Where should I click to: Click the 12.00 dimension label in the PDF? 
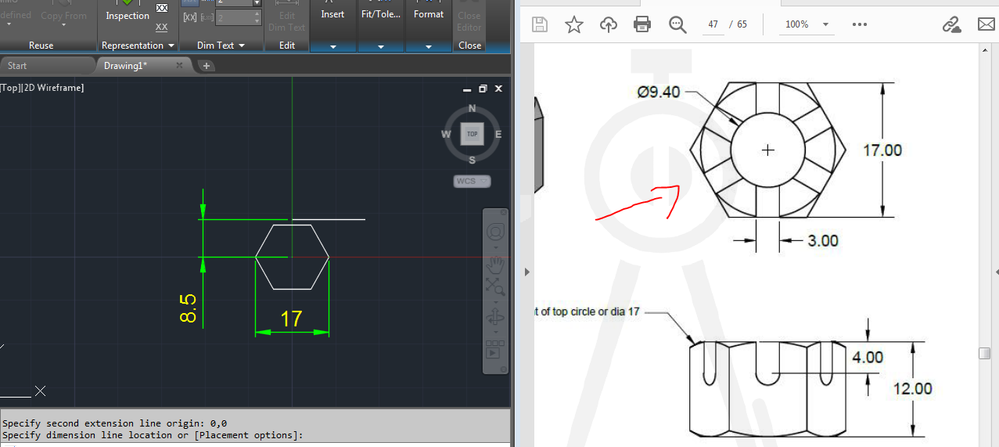pyautogui.click(x=912, y=388)
